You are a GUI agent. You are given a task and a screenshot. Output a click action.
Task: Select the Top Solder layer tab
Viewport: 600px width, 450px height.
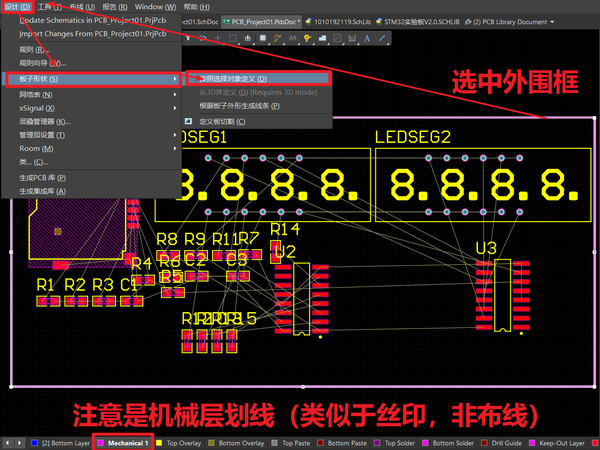(395, 443)
